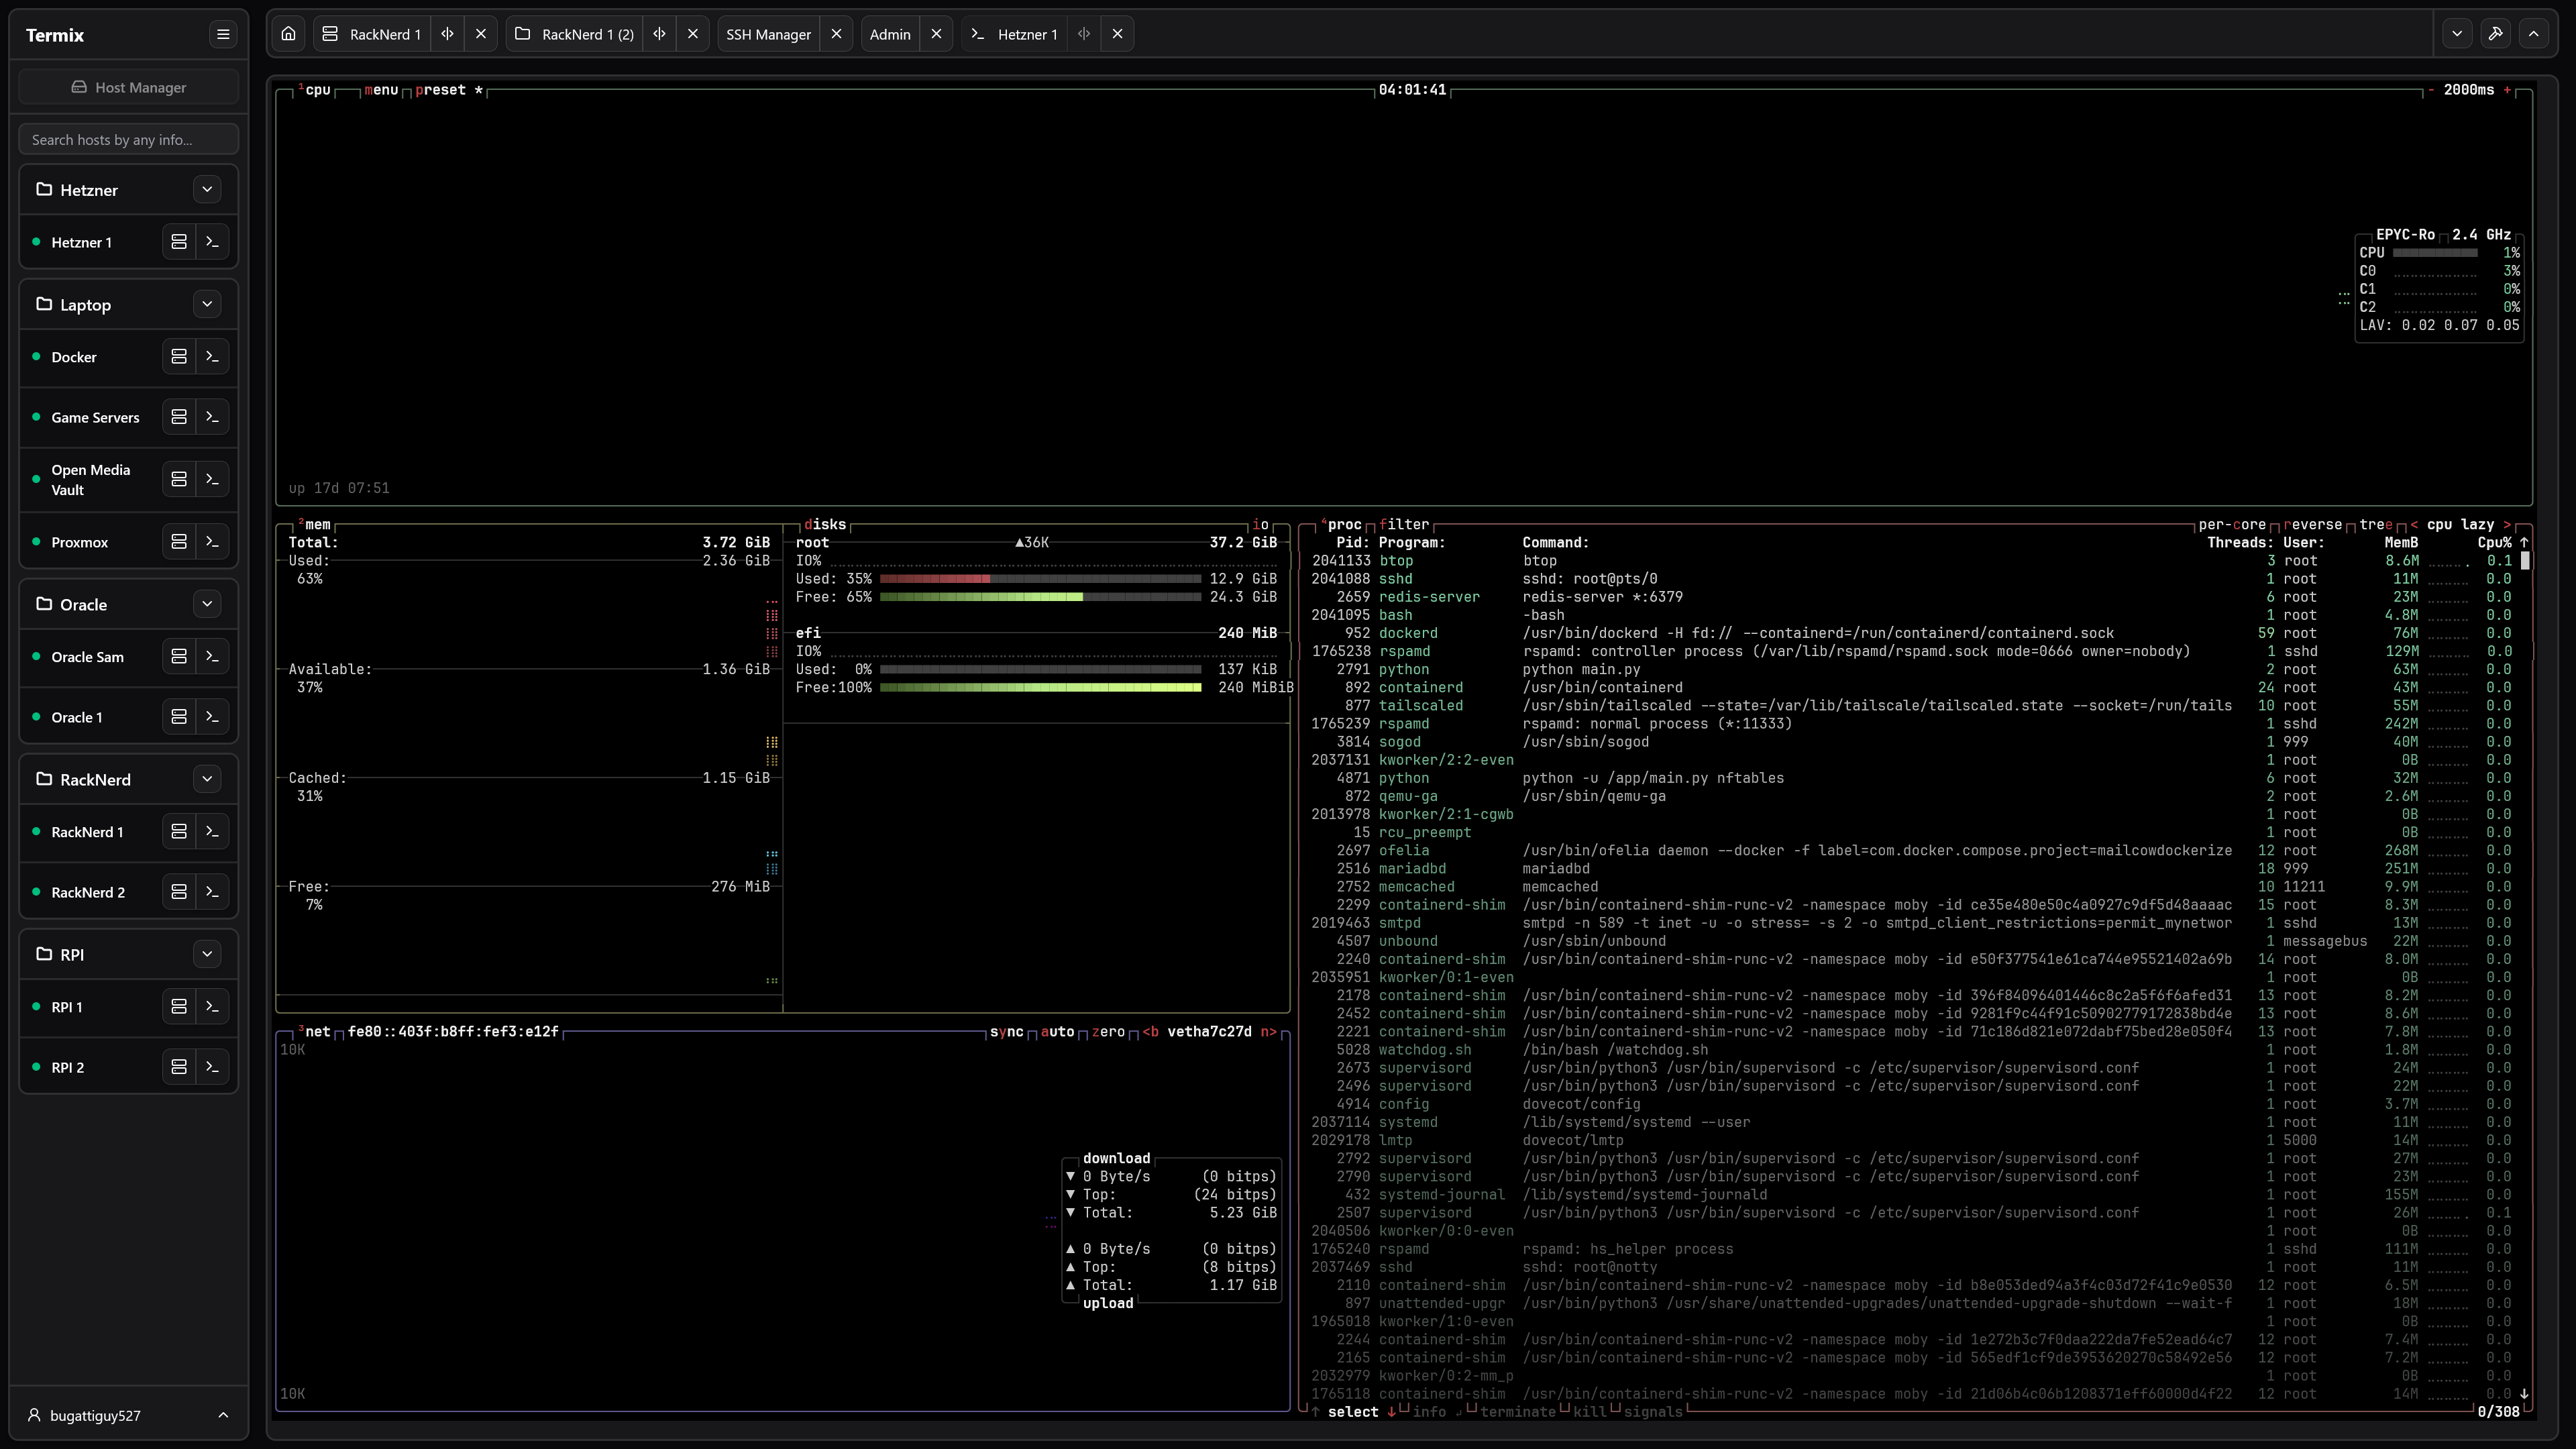Image resolution: width=2576 pixels, height=1449 pixels.
Task: Toggle tree view in btop proc panel
Action: pos(2376,524)
